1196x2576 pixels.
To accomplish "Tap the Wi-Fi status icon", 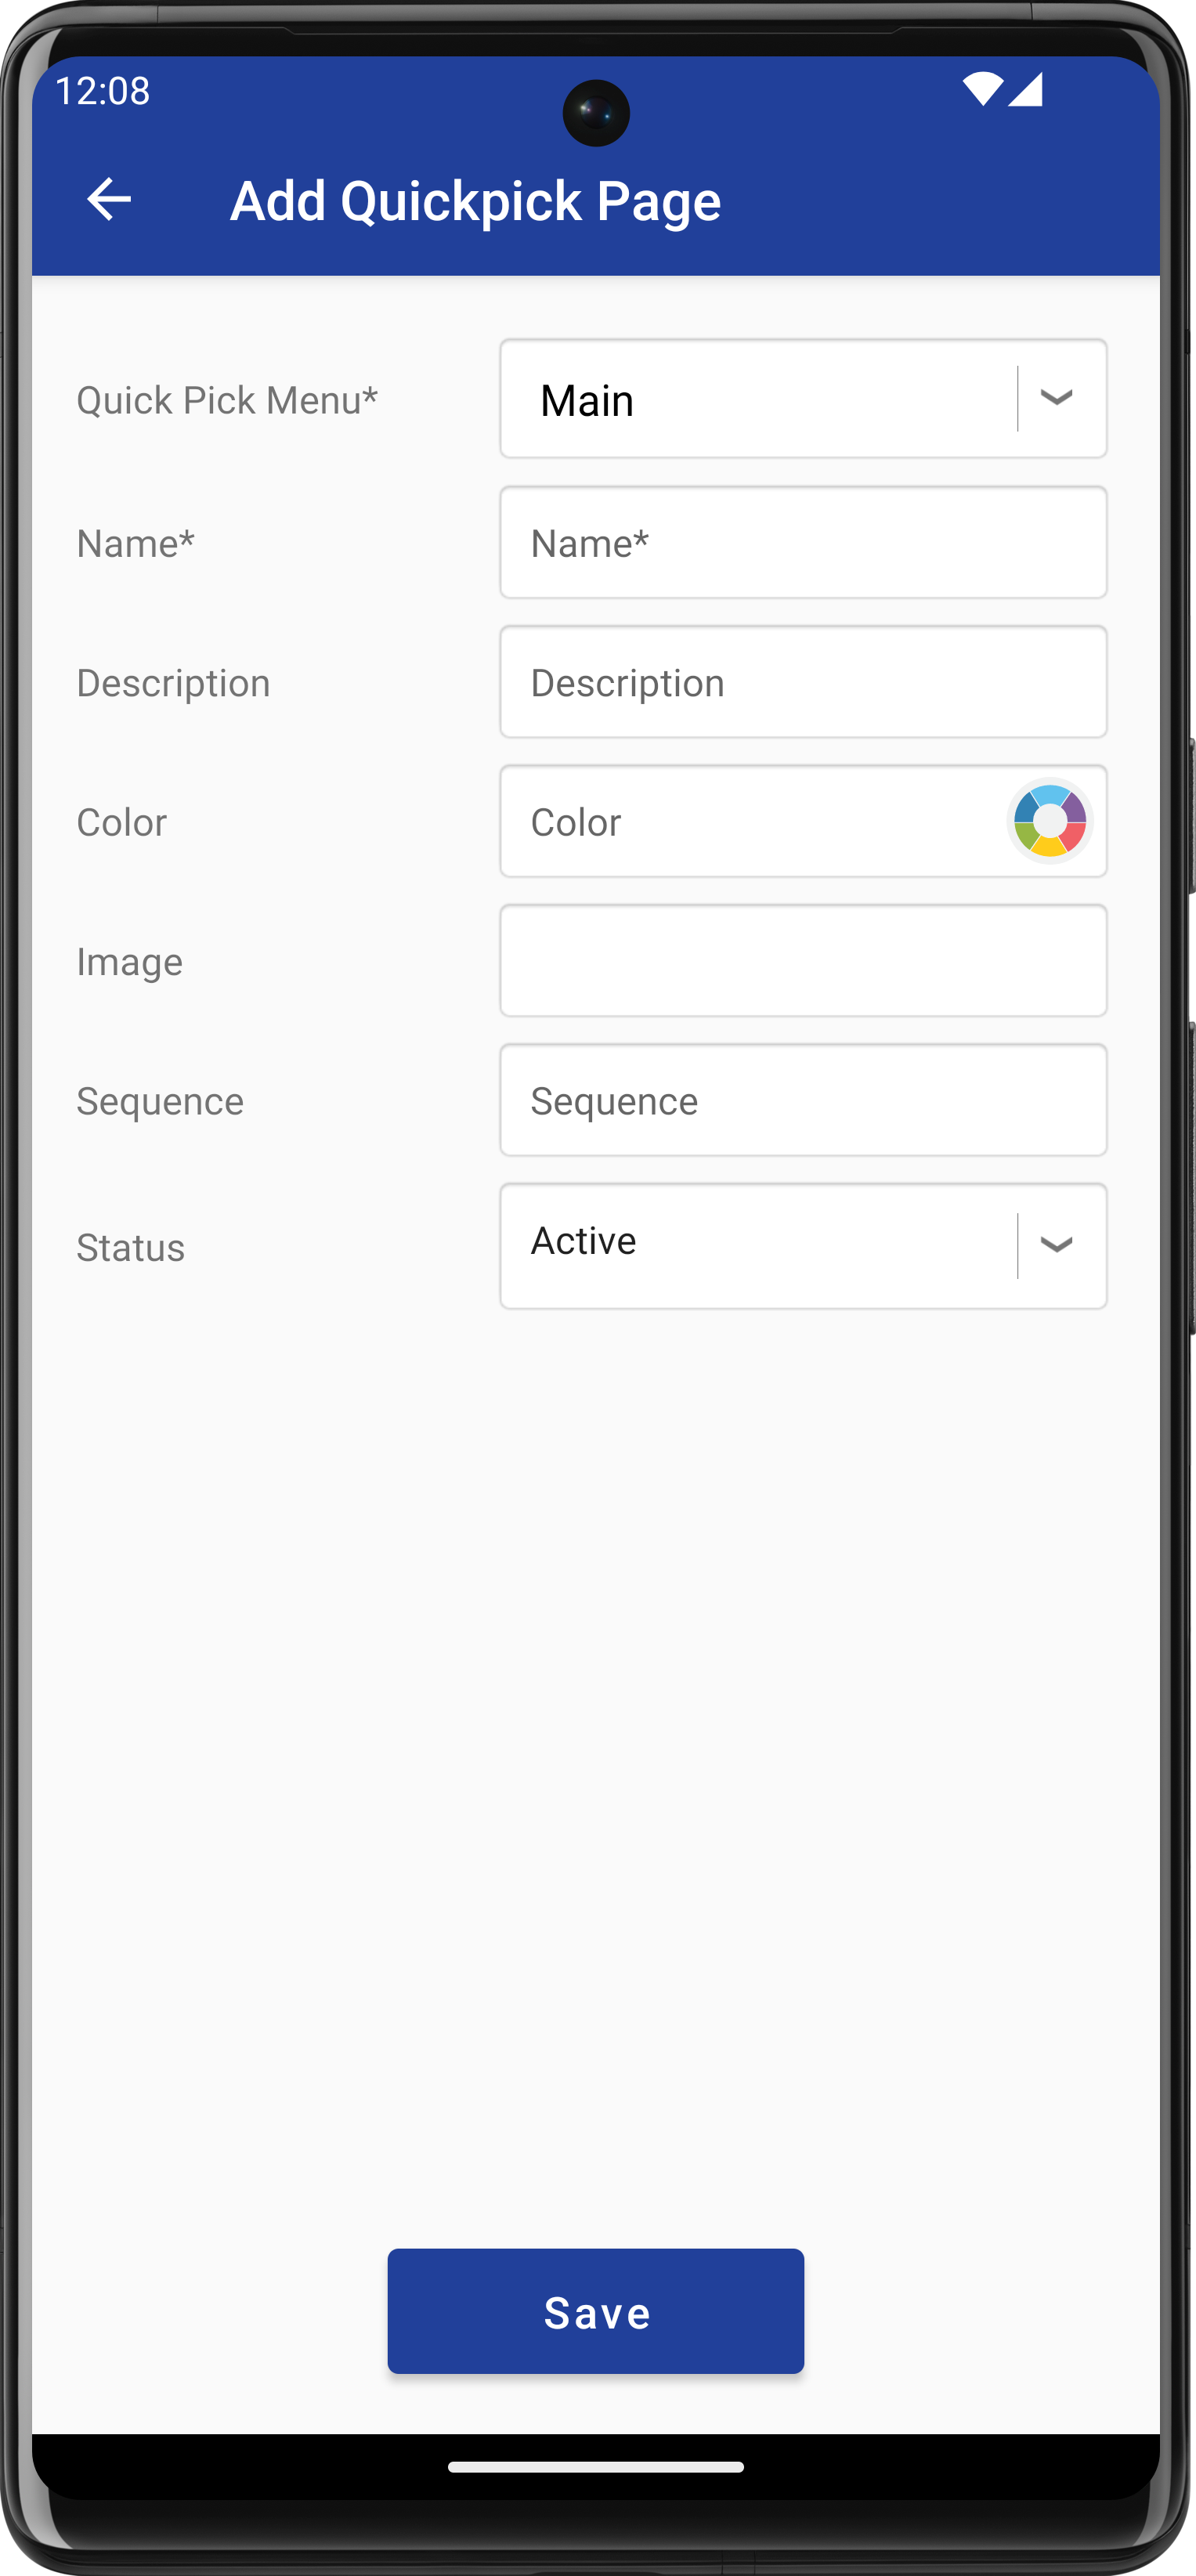I will coord(982,90).
